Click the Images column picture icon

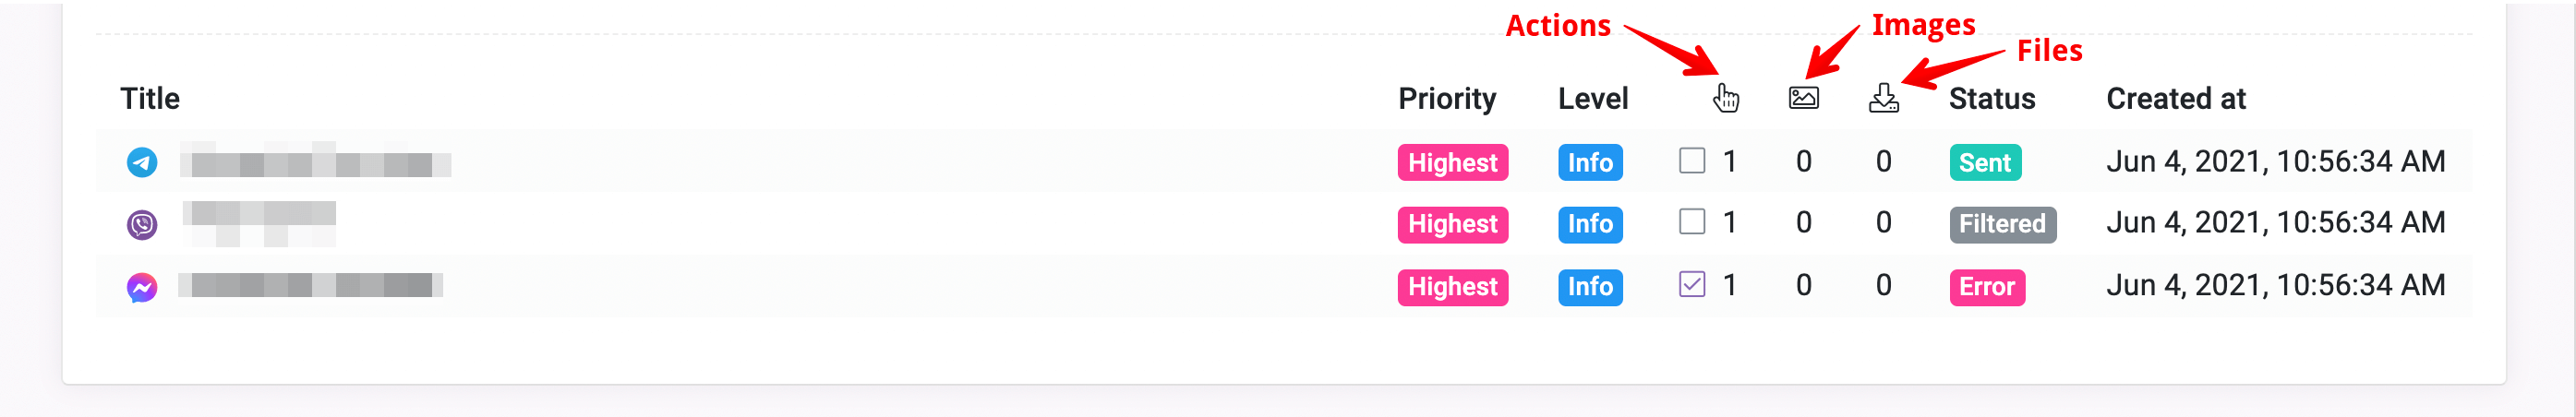(x=1803, y=98)
